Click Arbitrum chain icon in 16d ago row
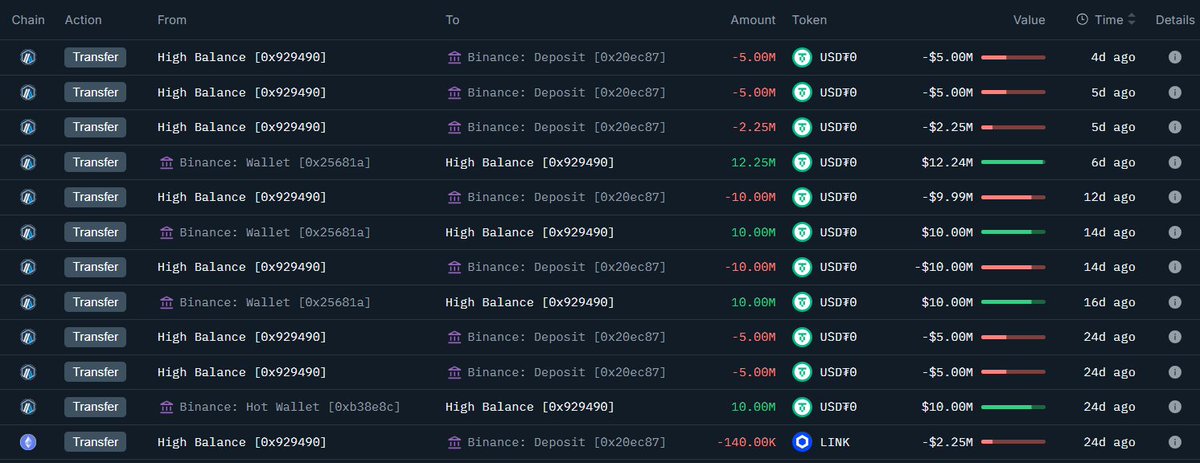This screenshot has width=1200, height=463. (x=28, y=302)
